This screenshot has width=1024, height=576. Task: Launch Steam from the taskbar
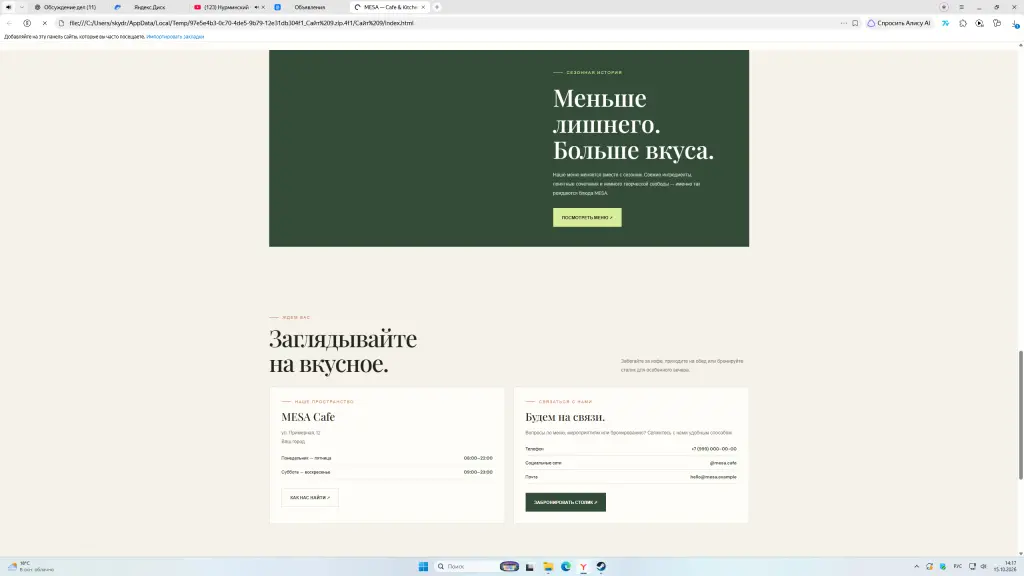click(x=601, y=566)
